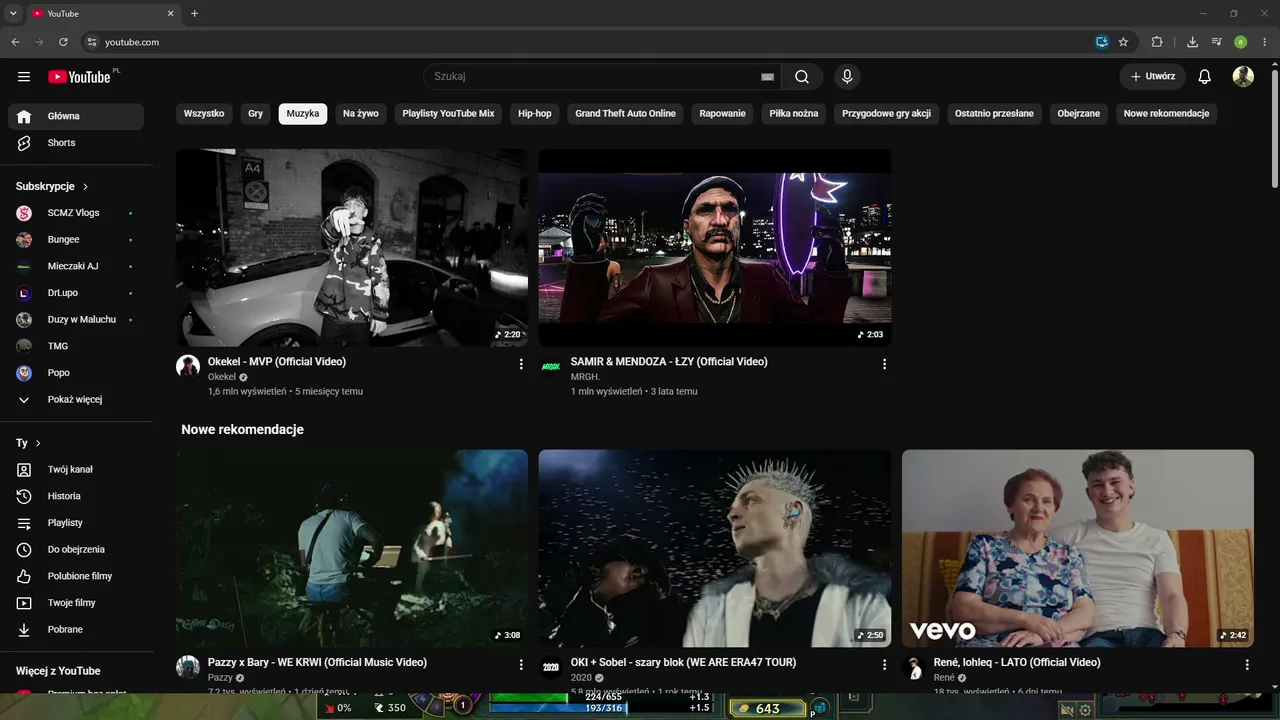Open Historia in the sidebar

coord(76,496)
